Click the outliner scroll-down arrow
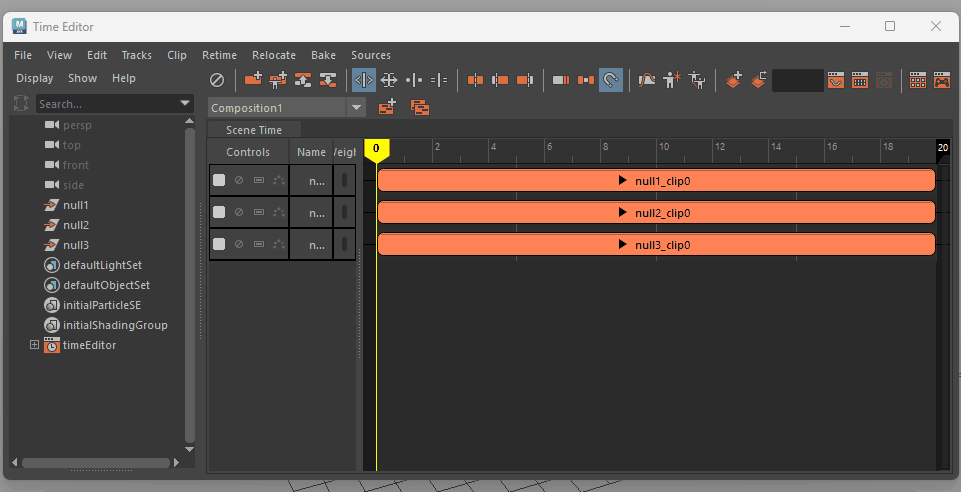961x492 pixels. [x=189, y=449]
